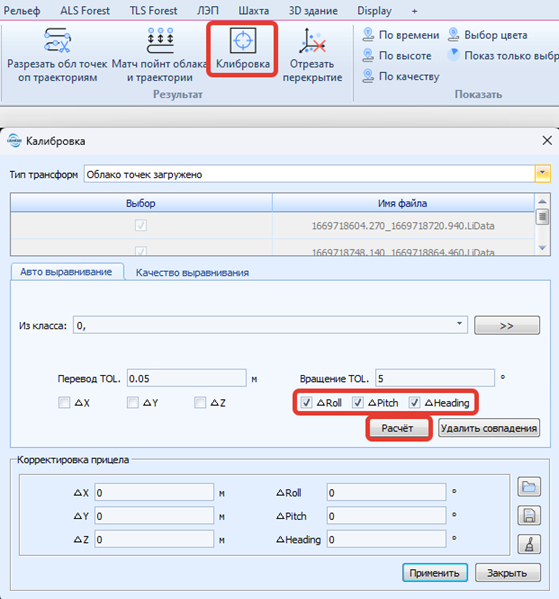Screen dimensions: 559x599
Task: Enable Показ только выбр option
Action: tap(502, 55)
